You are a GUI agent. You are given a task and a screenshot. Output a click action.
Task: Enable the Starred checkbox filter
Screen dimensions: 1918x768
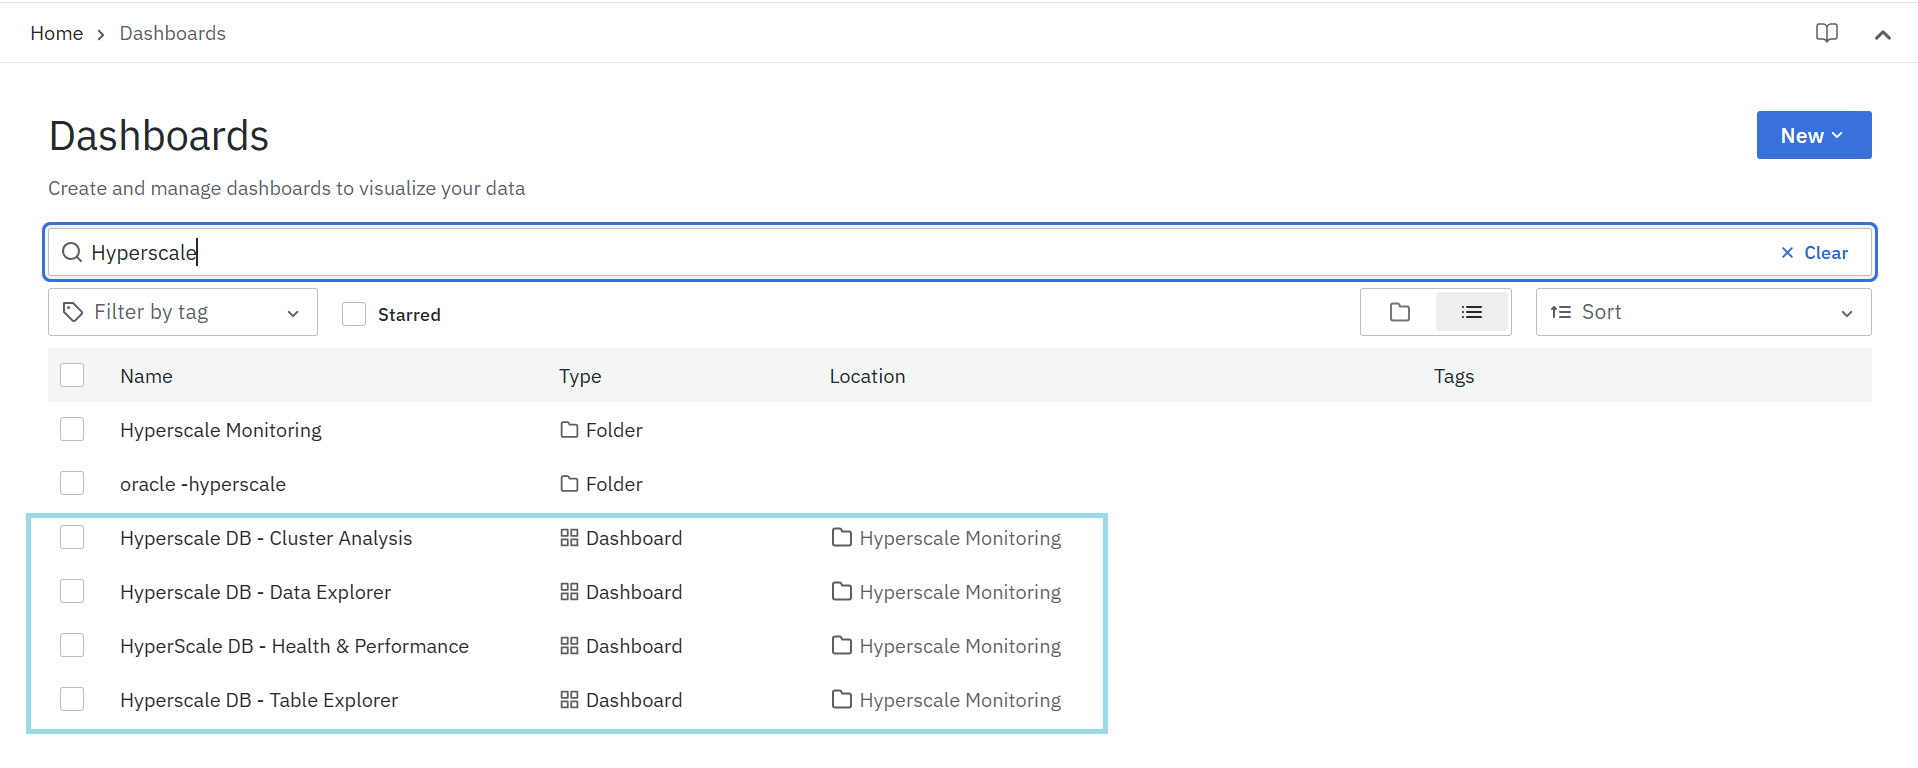point(354,314)
